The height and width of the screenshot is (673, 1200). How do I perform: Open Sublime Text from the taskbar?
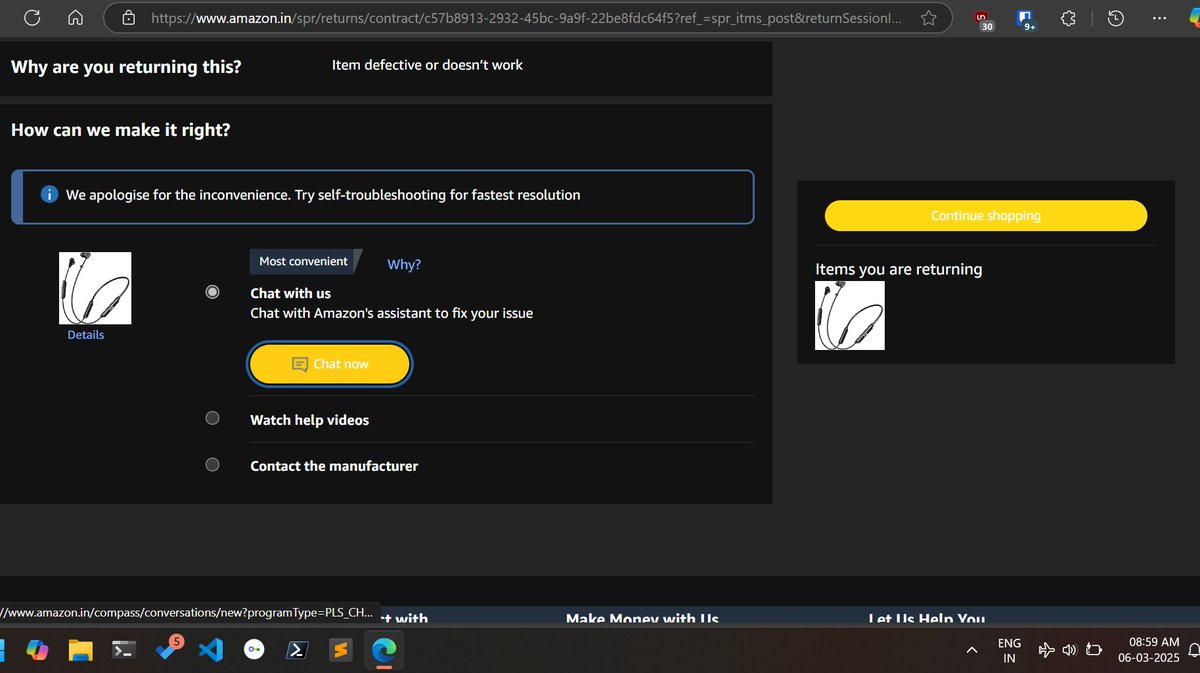click(340, 651)
